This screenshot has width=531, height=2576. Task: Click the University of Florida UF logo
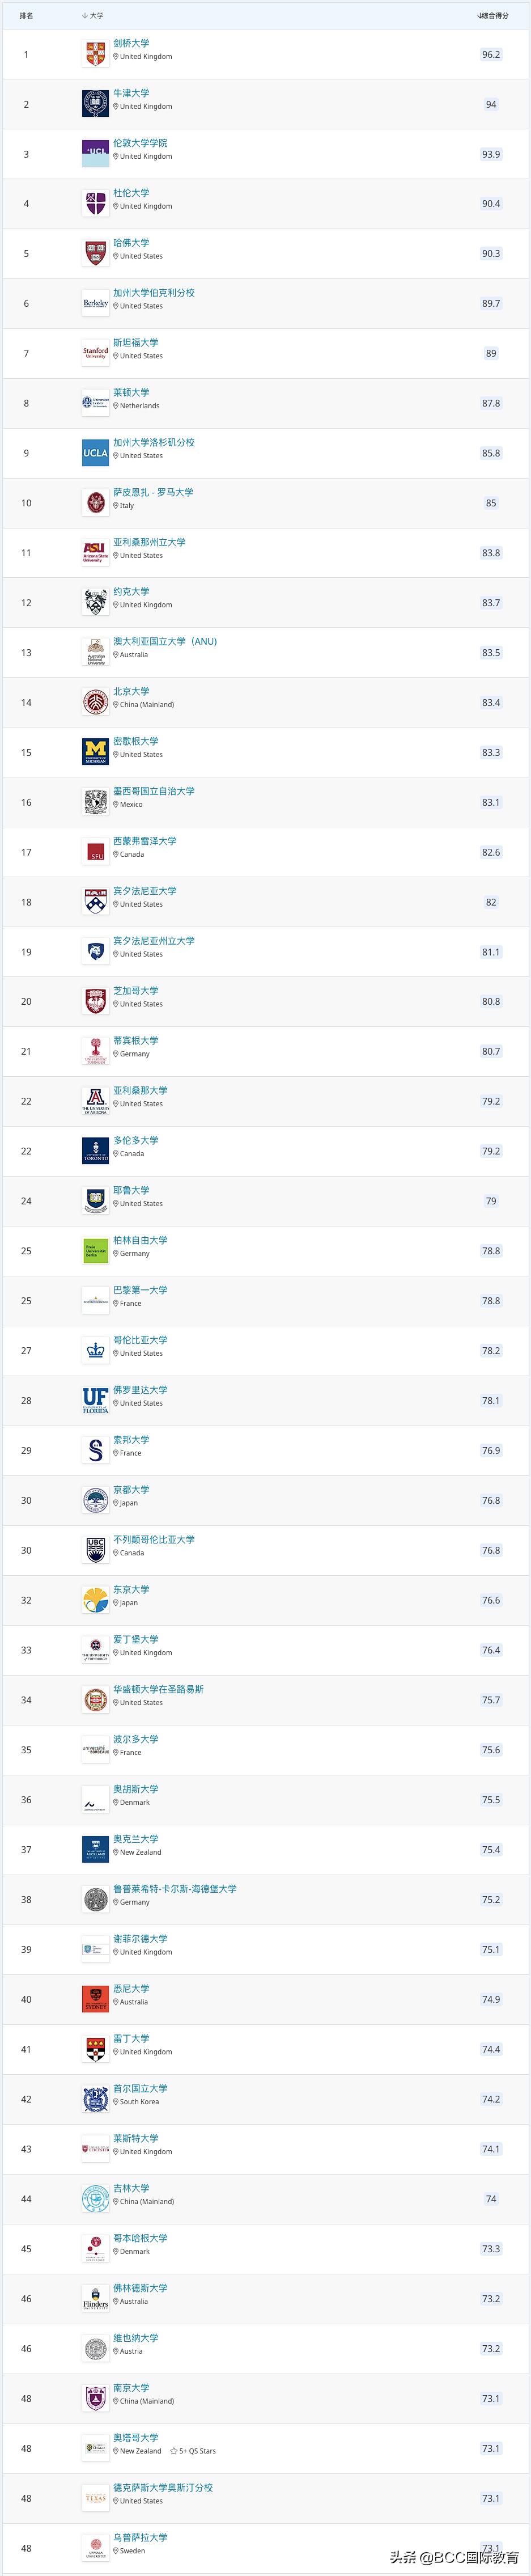[95, 1400]
